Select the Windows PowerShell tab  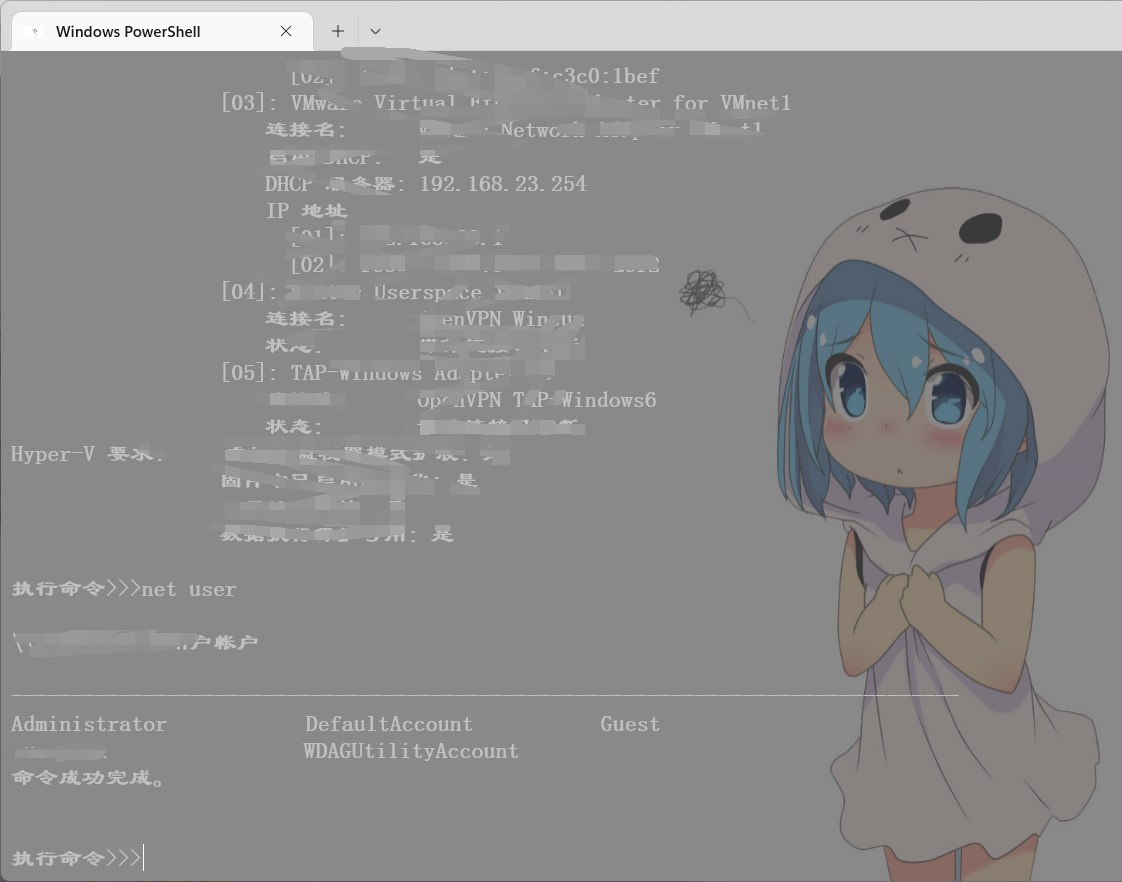coord(128,31)
